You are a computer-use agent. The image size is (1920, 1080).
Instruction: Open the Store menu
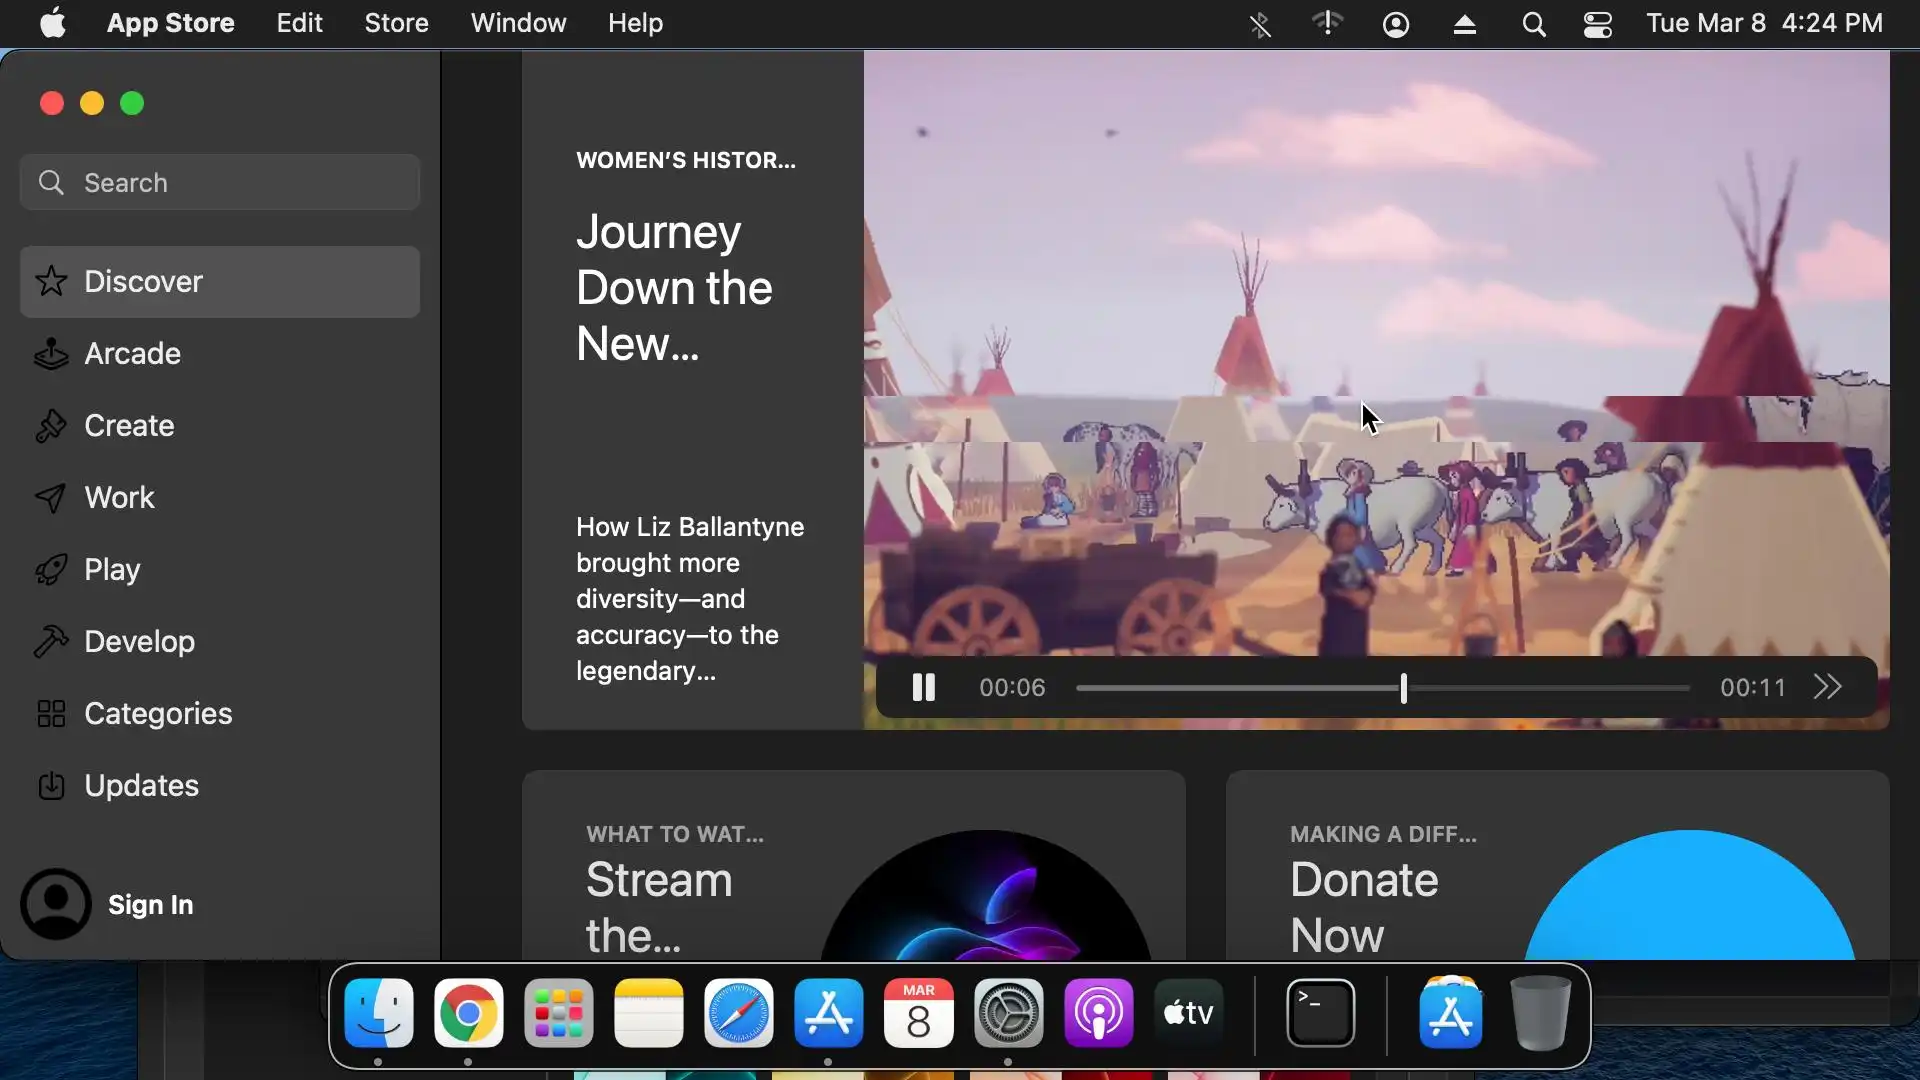[x=396, y=23]
